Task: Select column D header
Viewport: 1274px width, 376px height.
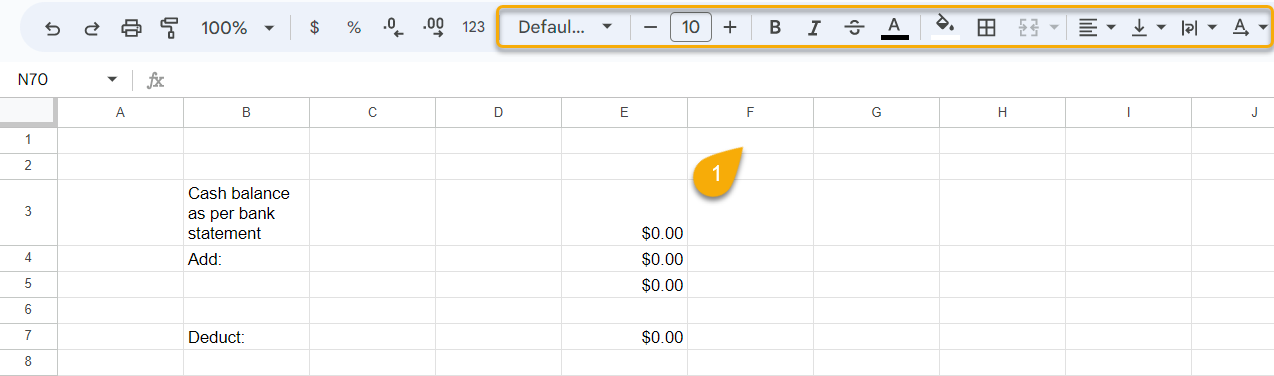Action: point(499,113)
